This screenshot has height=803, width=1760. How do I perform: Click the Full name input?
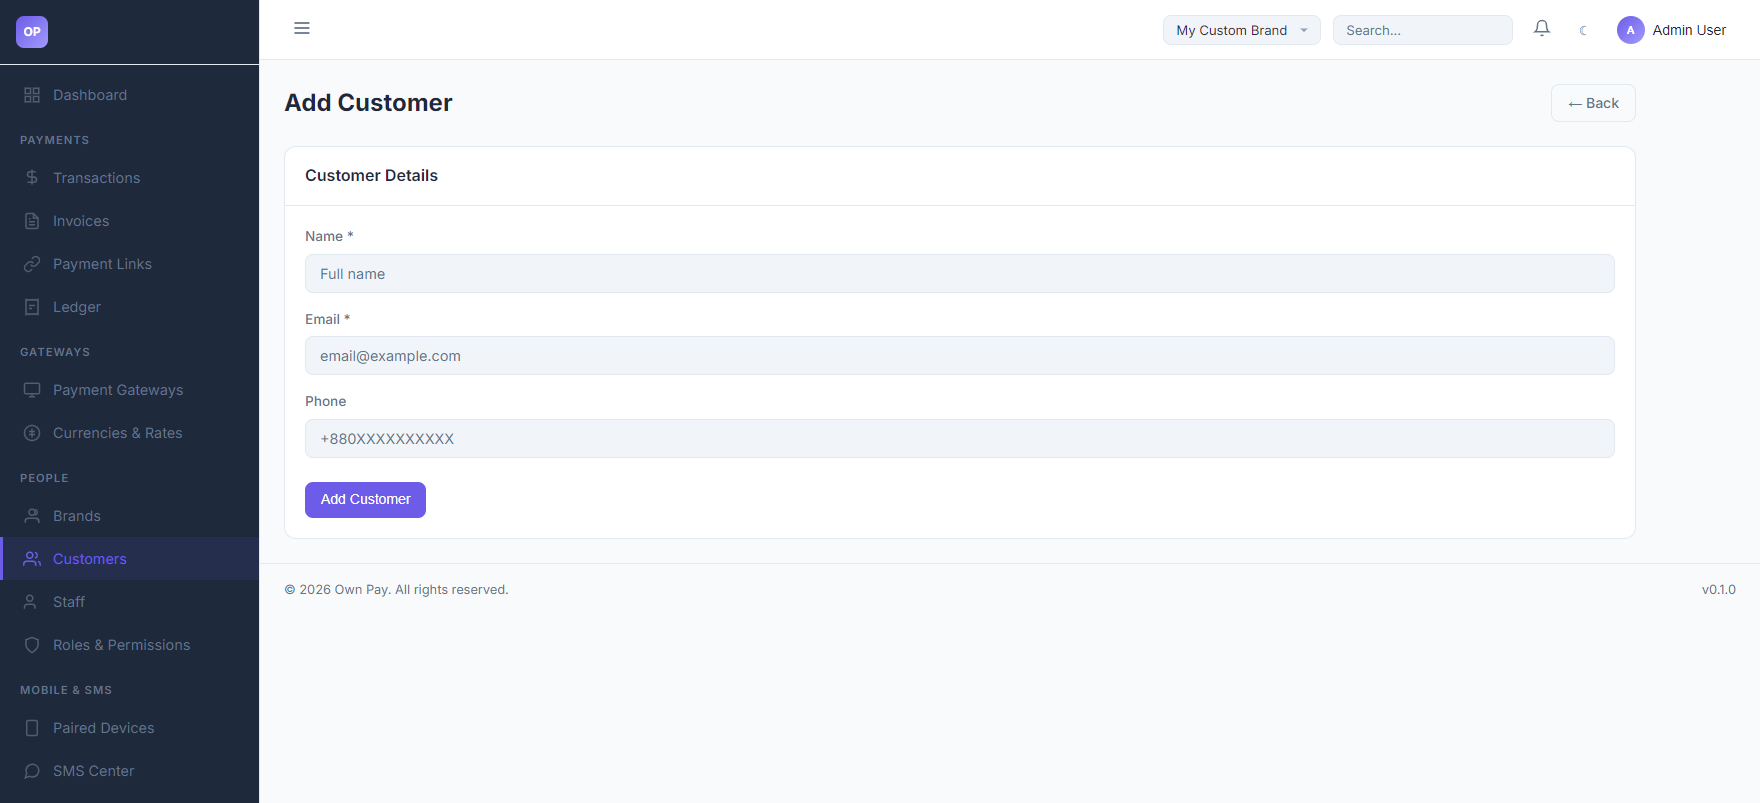tap(960, 274)
